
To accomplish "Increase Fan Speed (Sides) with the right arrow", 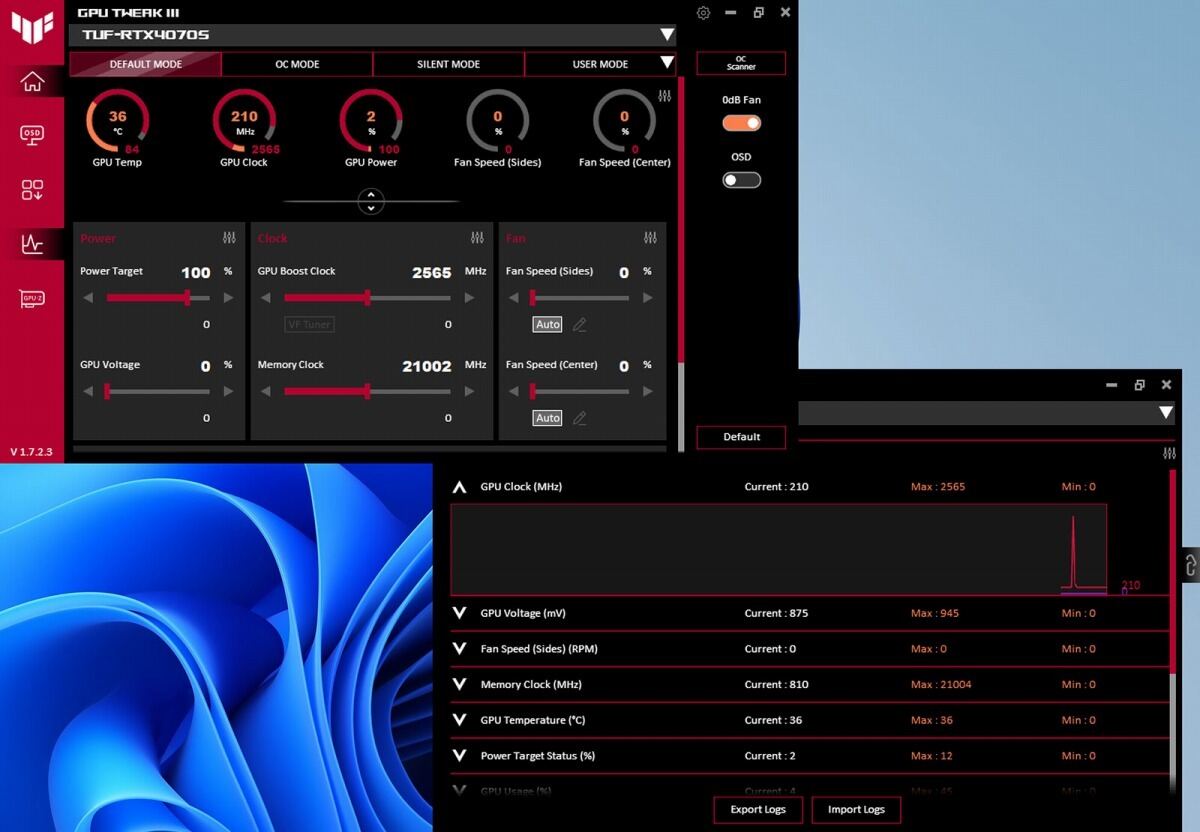I will (647, 298).
